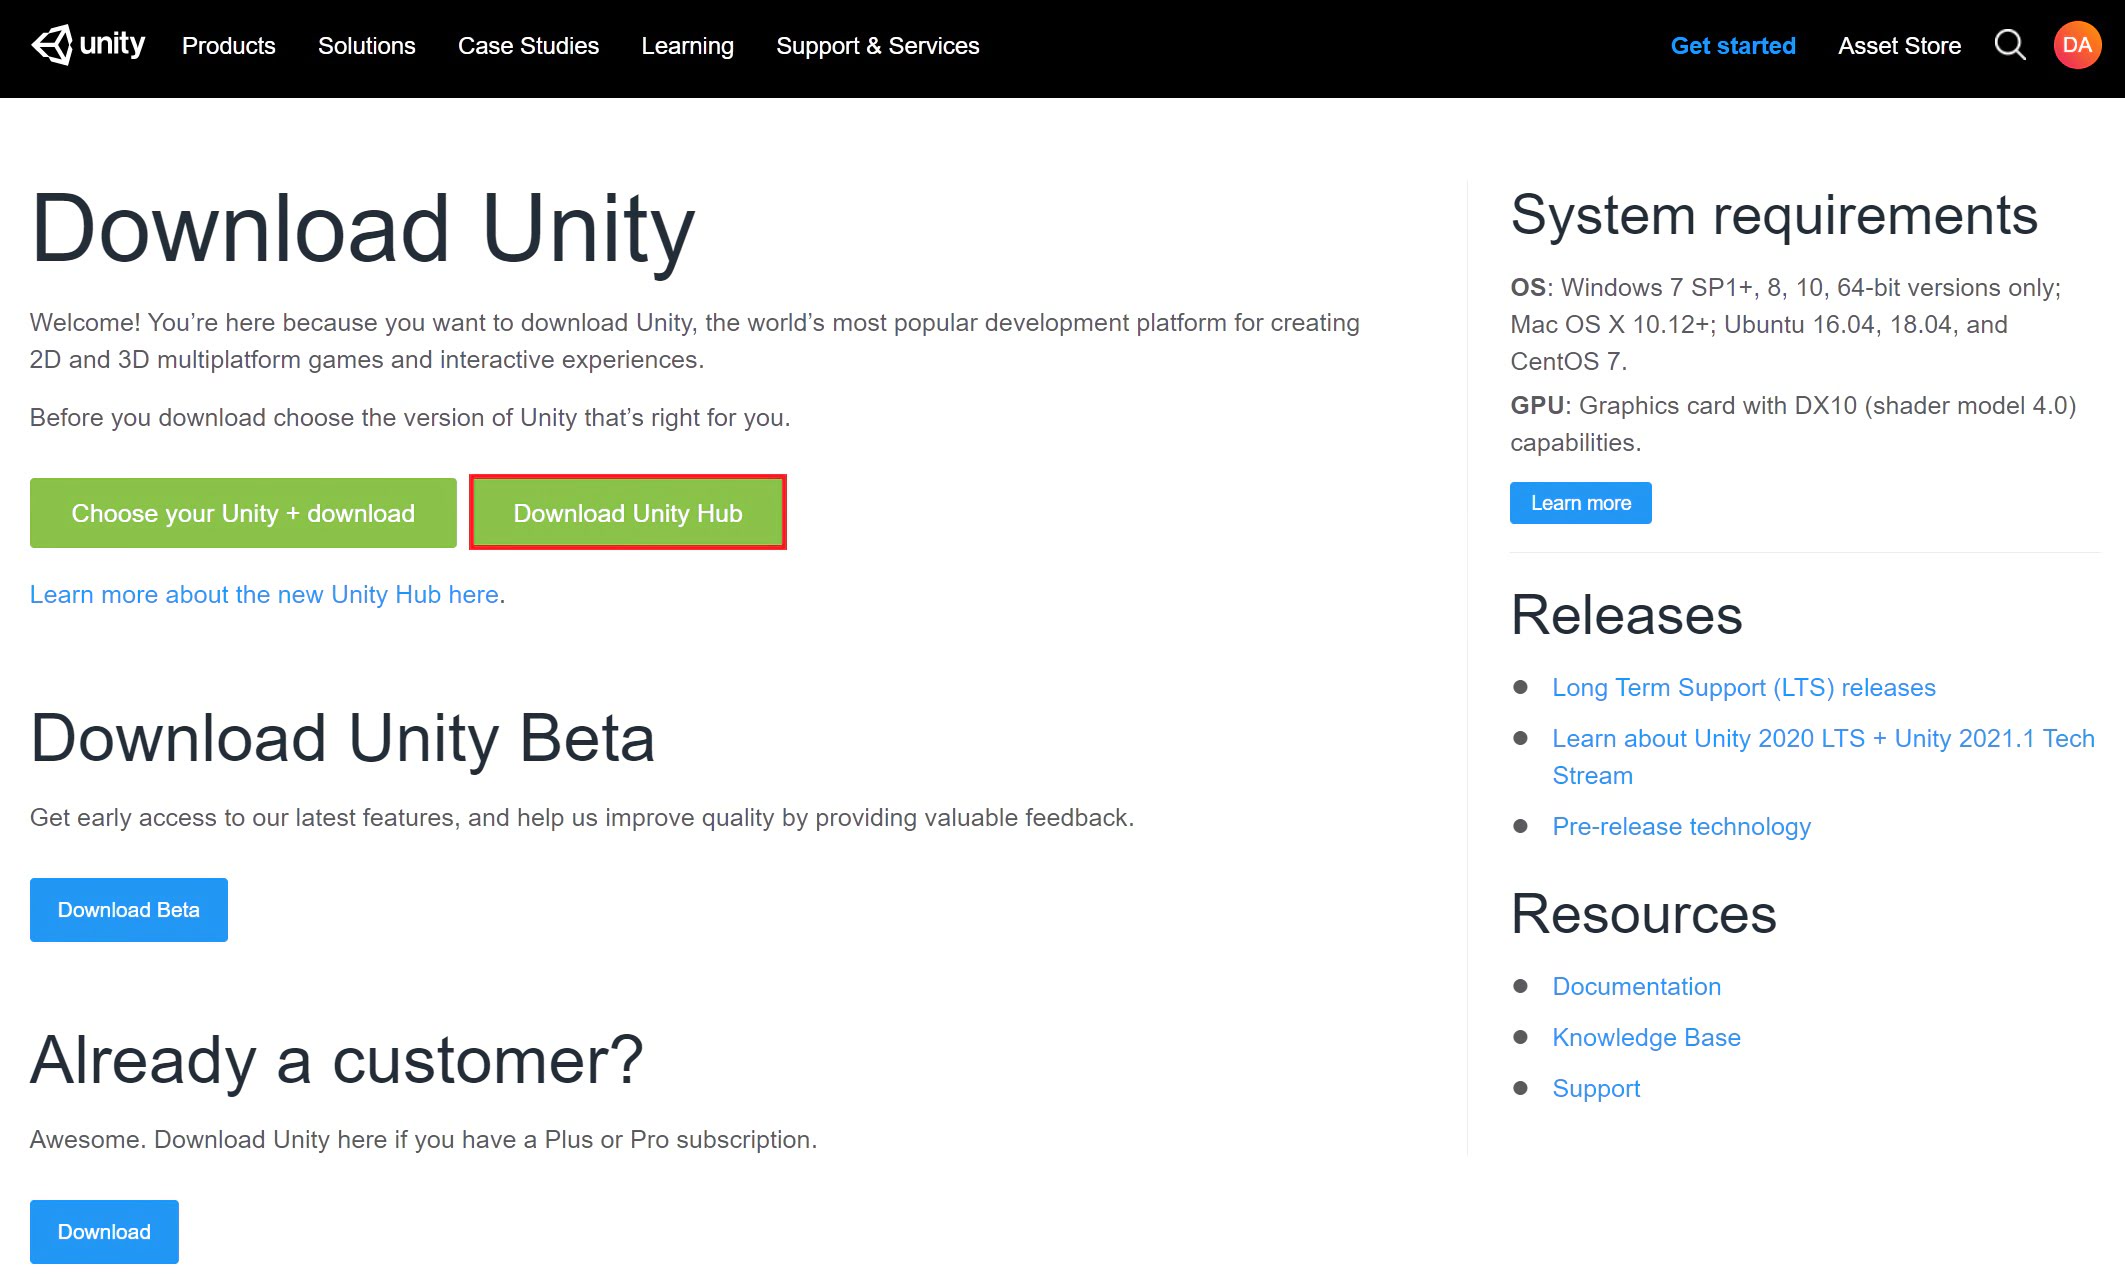Click the OS requirements paragraph

[1785, 324]
